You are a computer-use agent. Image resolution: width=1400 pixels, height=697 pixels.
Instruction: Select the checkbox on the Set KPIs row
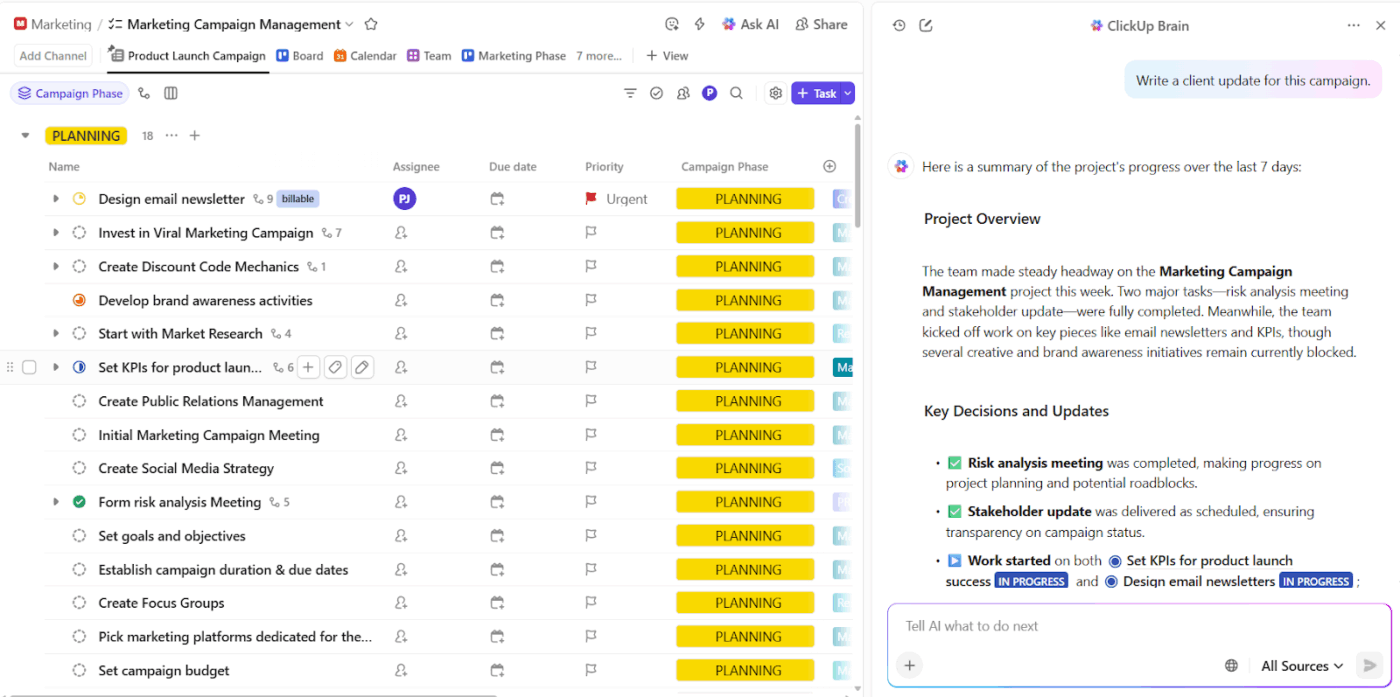click(29, 367)
